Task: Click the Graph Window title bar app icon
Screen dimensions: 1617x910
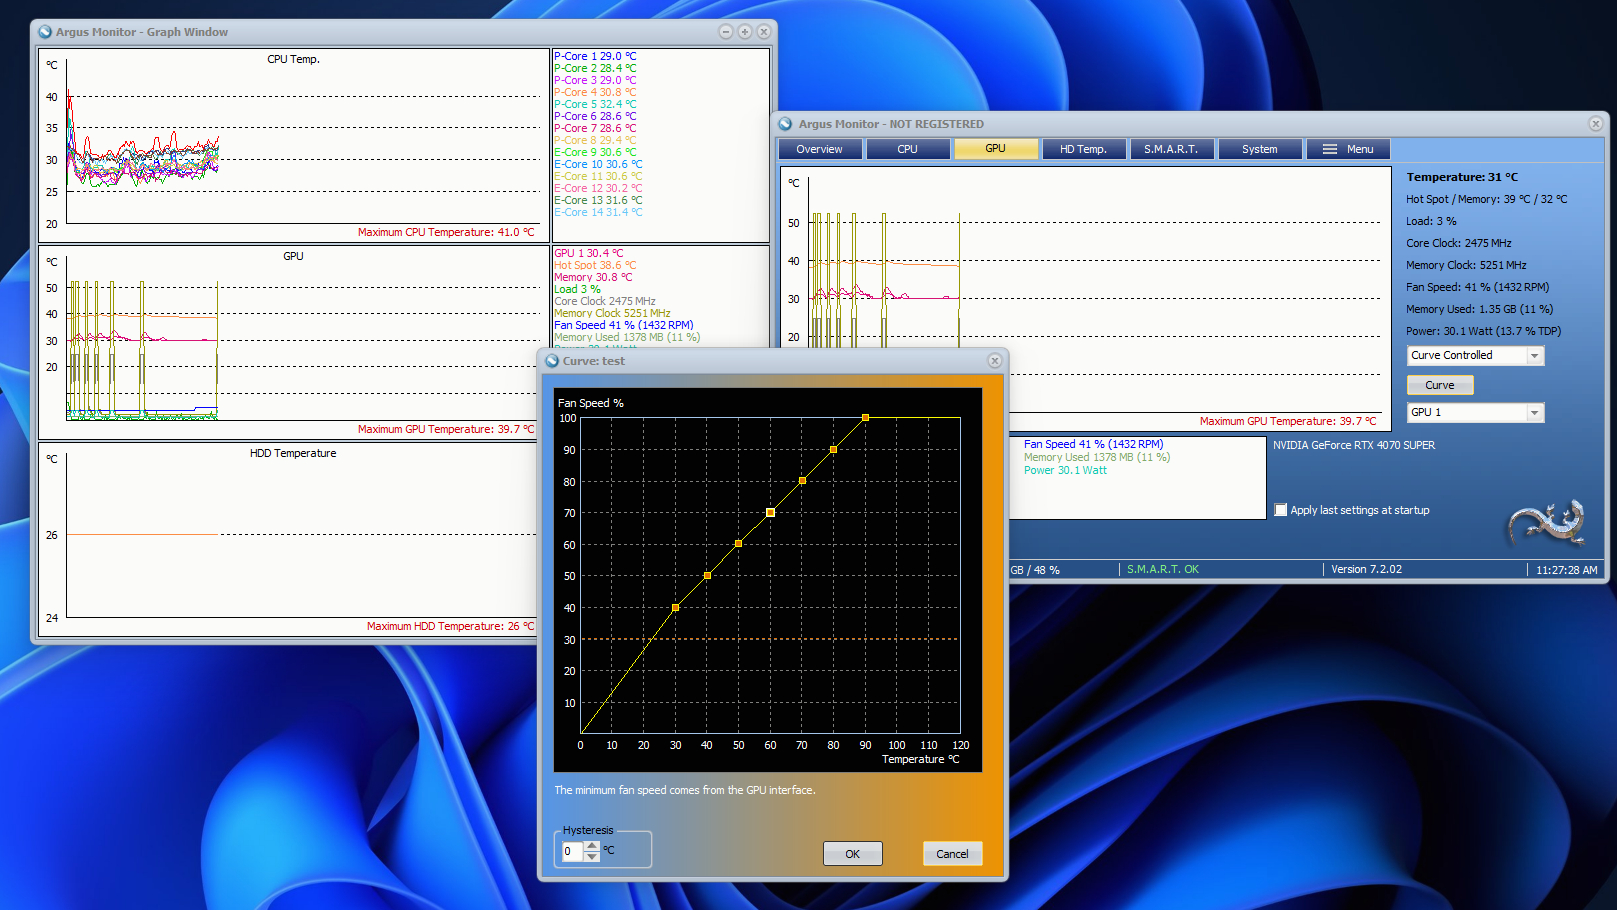Action: pyautogui.click(x=45, y=32)
